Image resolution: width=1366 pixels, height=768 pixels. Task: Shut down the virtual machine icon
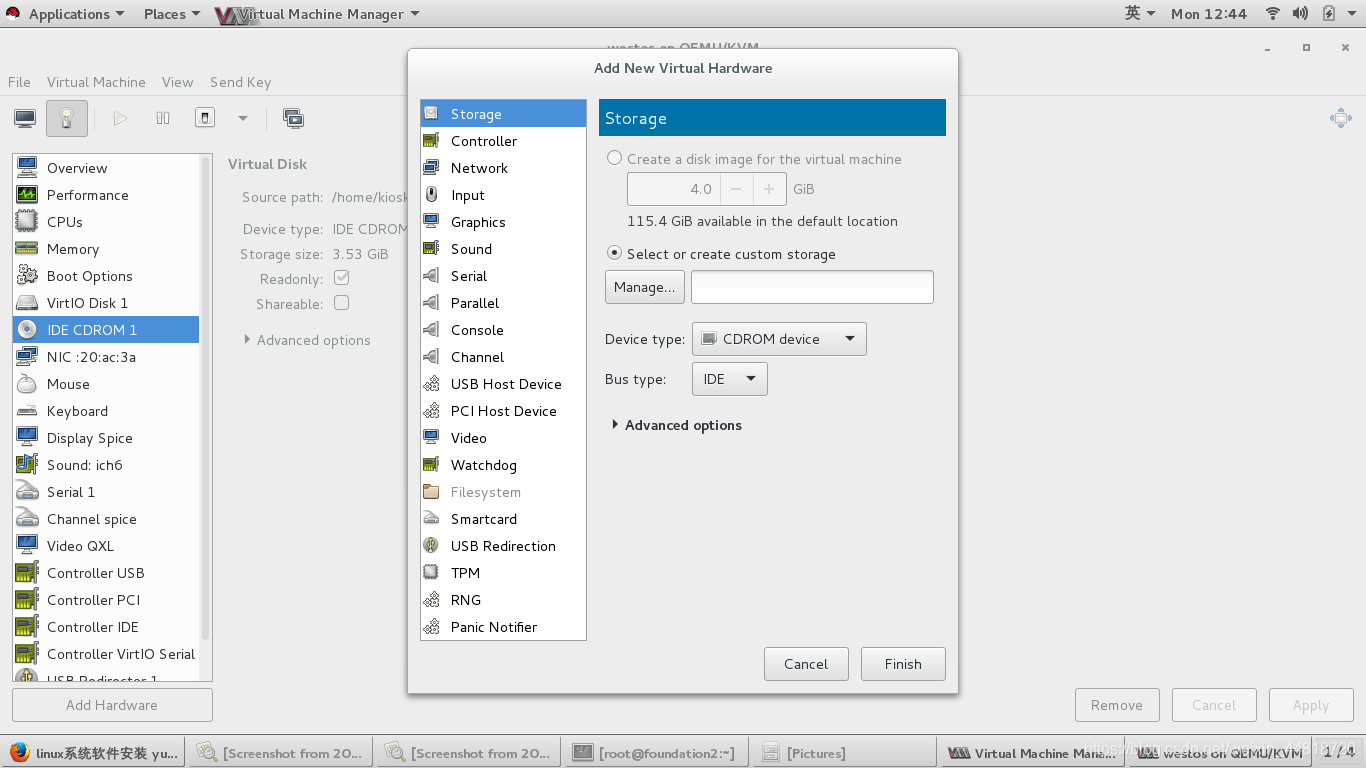pyautogui.click(x=204, y=118)
